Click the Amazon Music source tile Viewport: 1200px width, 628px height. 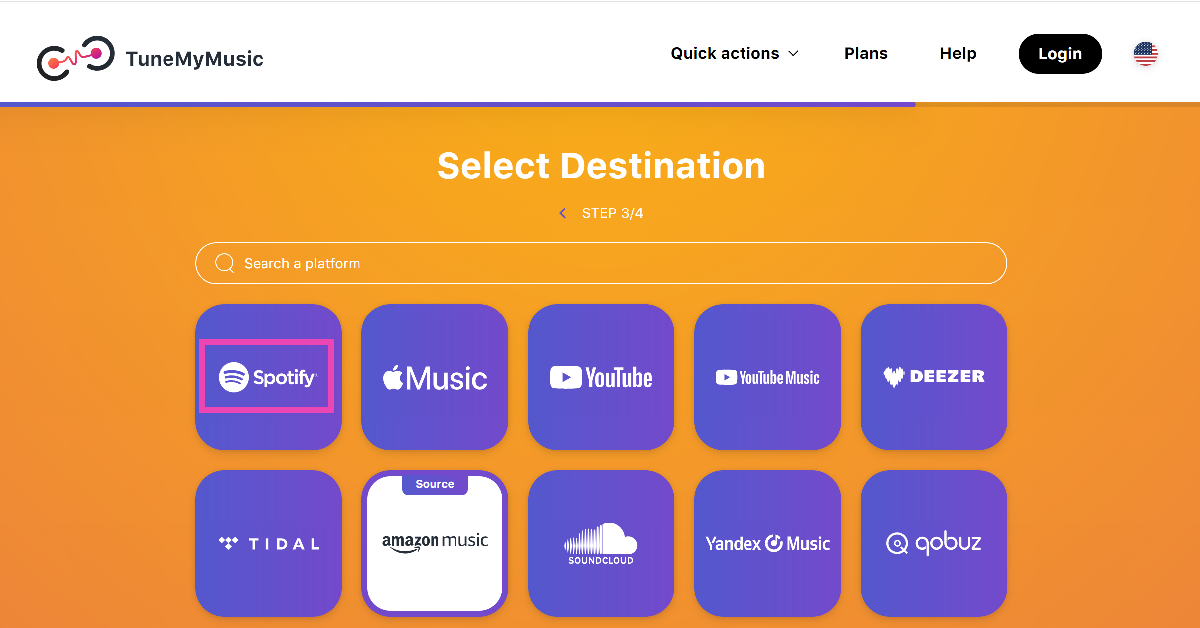click(x=434, y=543)
